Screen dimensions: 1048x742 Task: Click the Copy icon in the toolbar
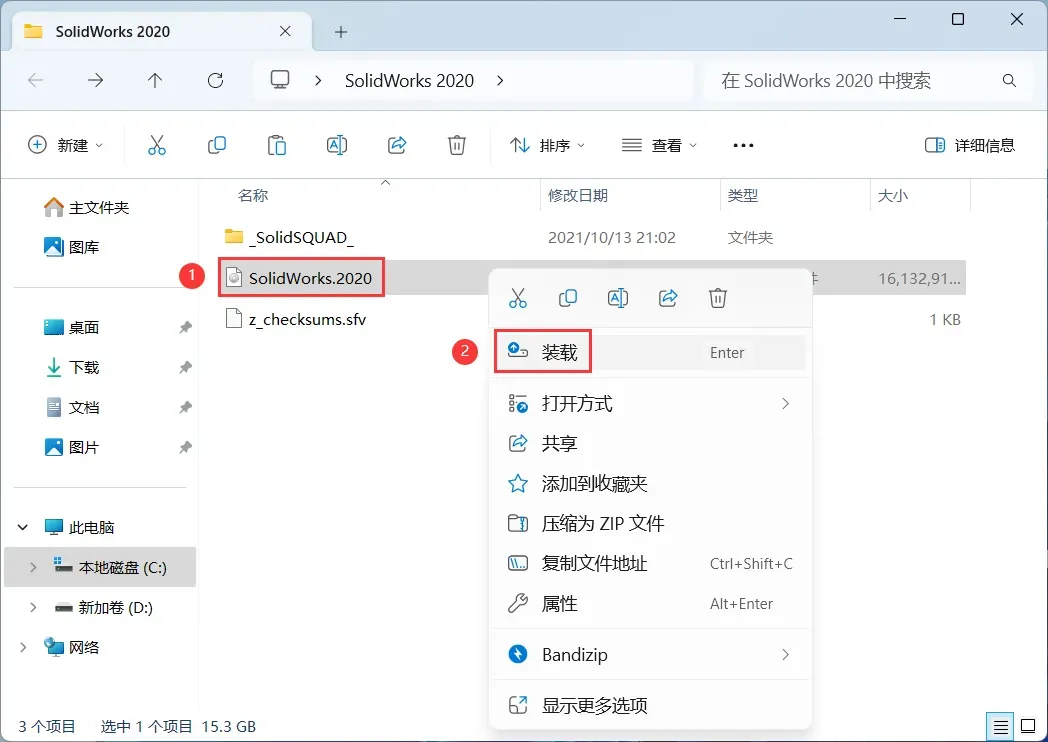(x=217, y=145)
